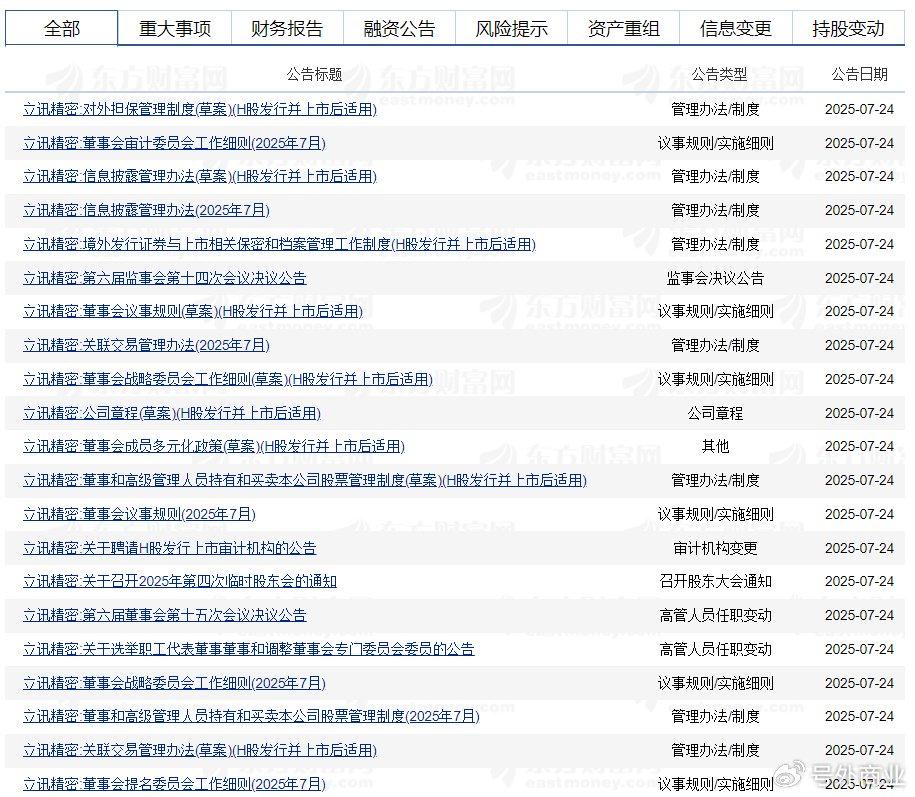915x797 pixels.
Task: Open 信息披露管理办法(2025年7月) link
Action: (x=146, y=210)
